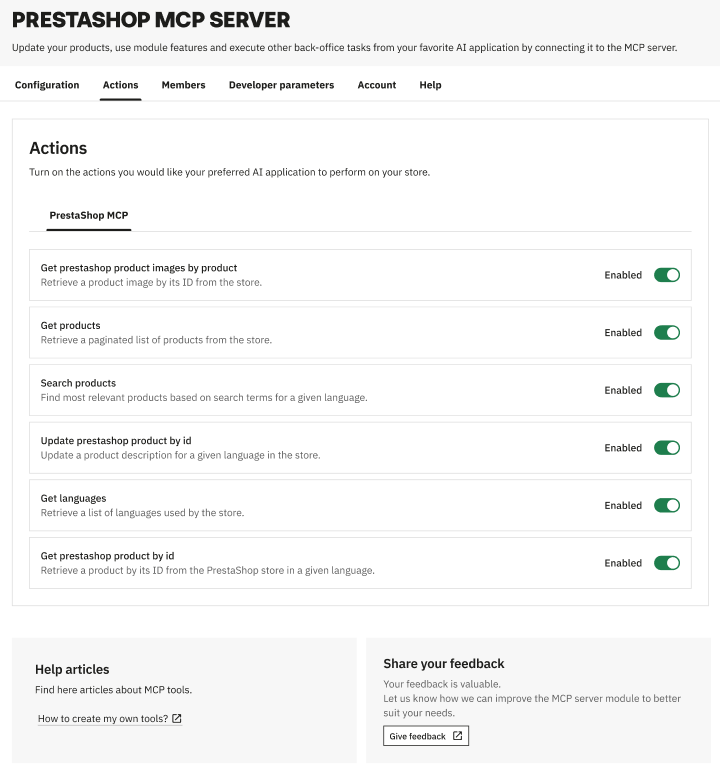Disable Get prestashop product images by product
This screenshot has width=720, height=773.
(666, 275)
